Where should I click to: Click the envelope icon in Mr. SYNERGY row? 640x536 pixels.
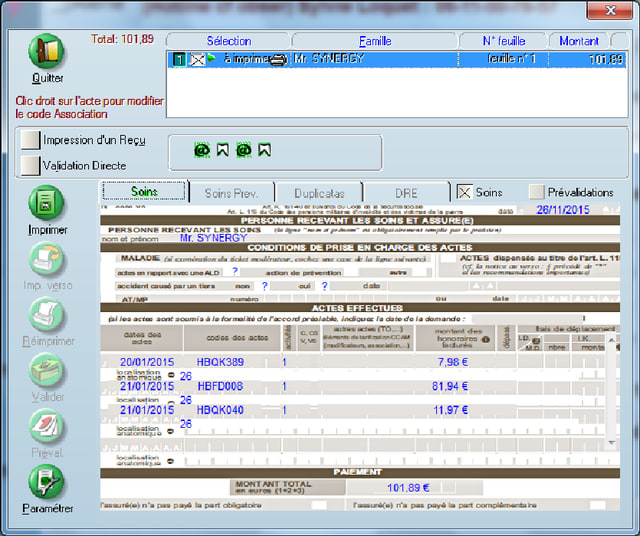197,60
